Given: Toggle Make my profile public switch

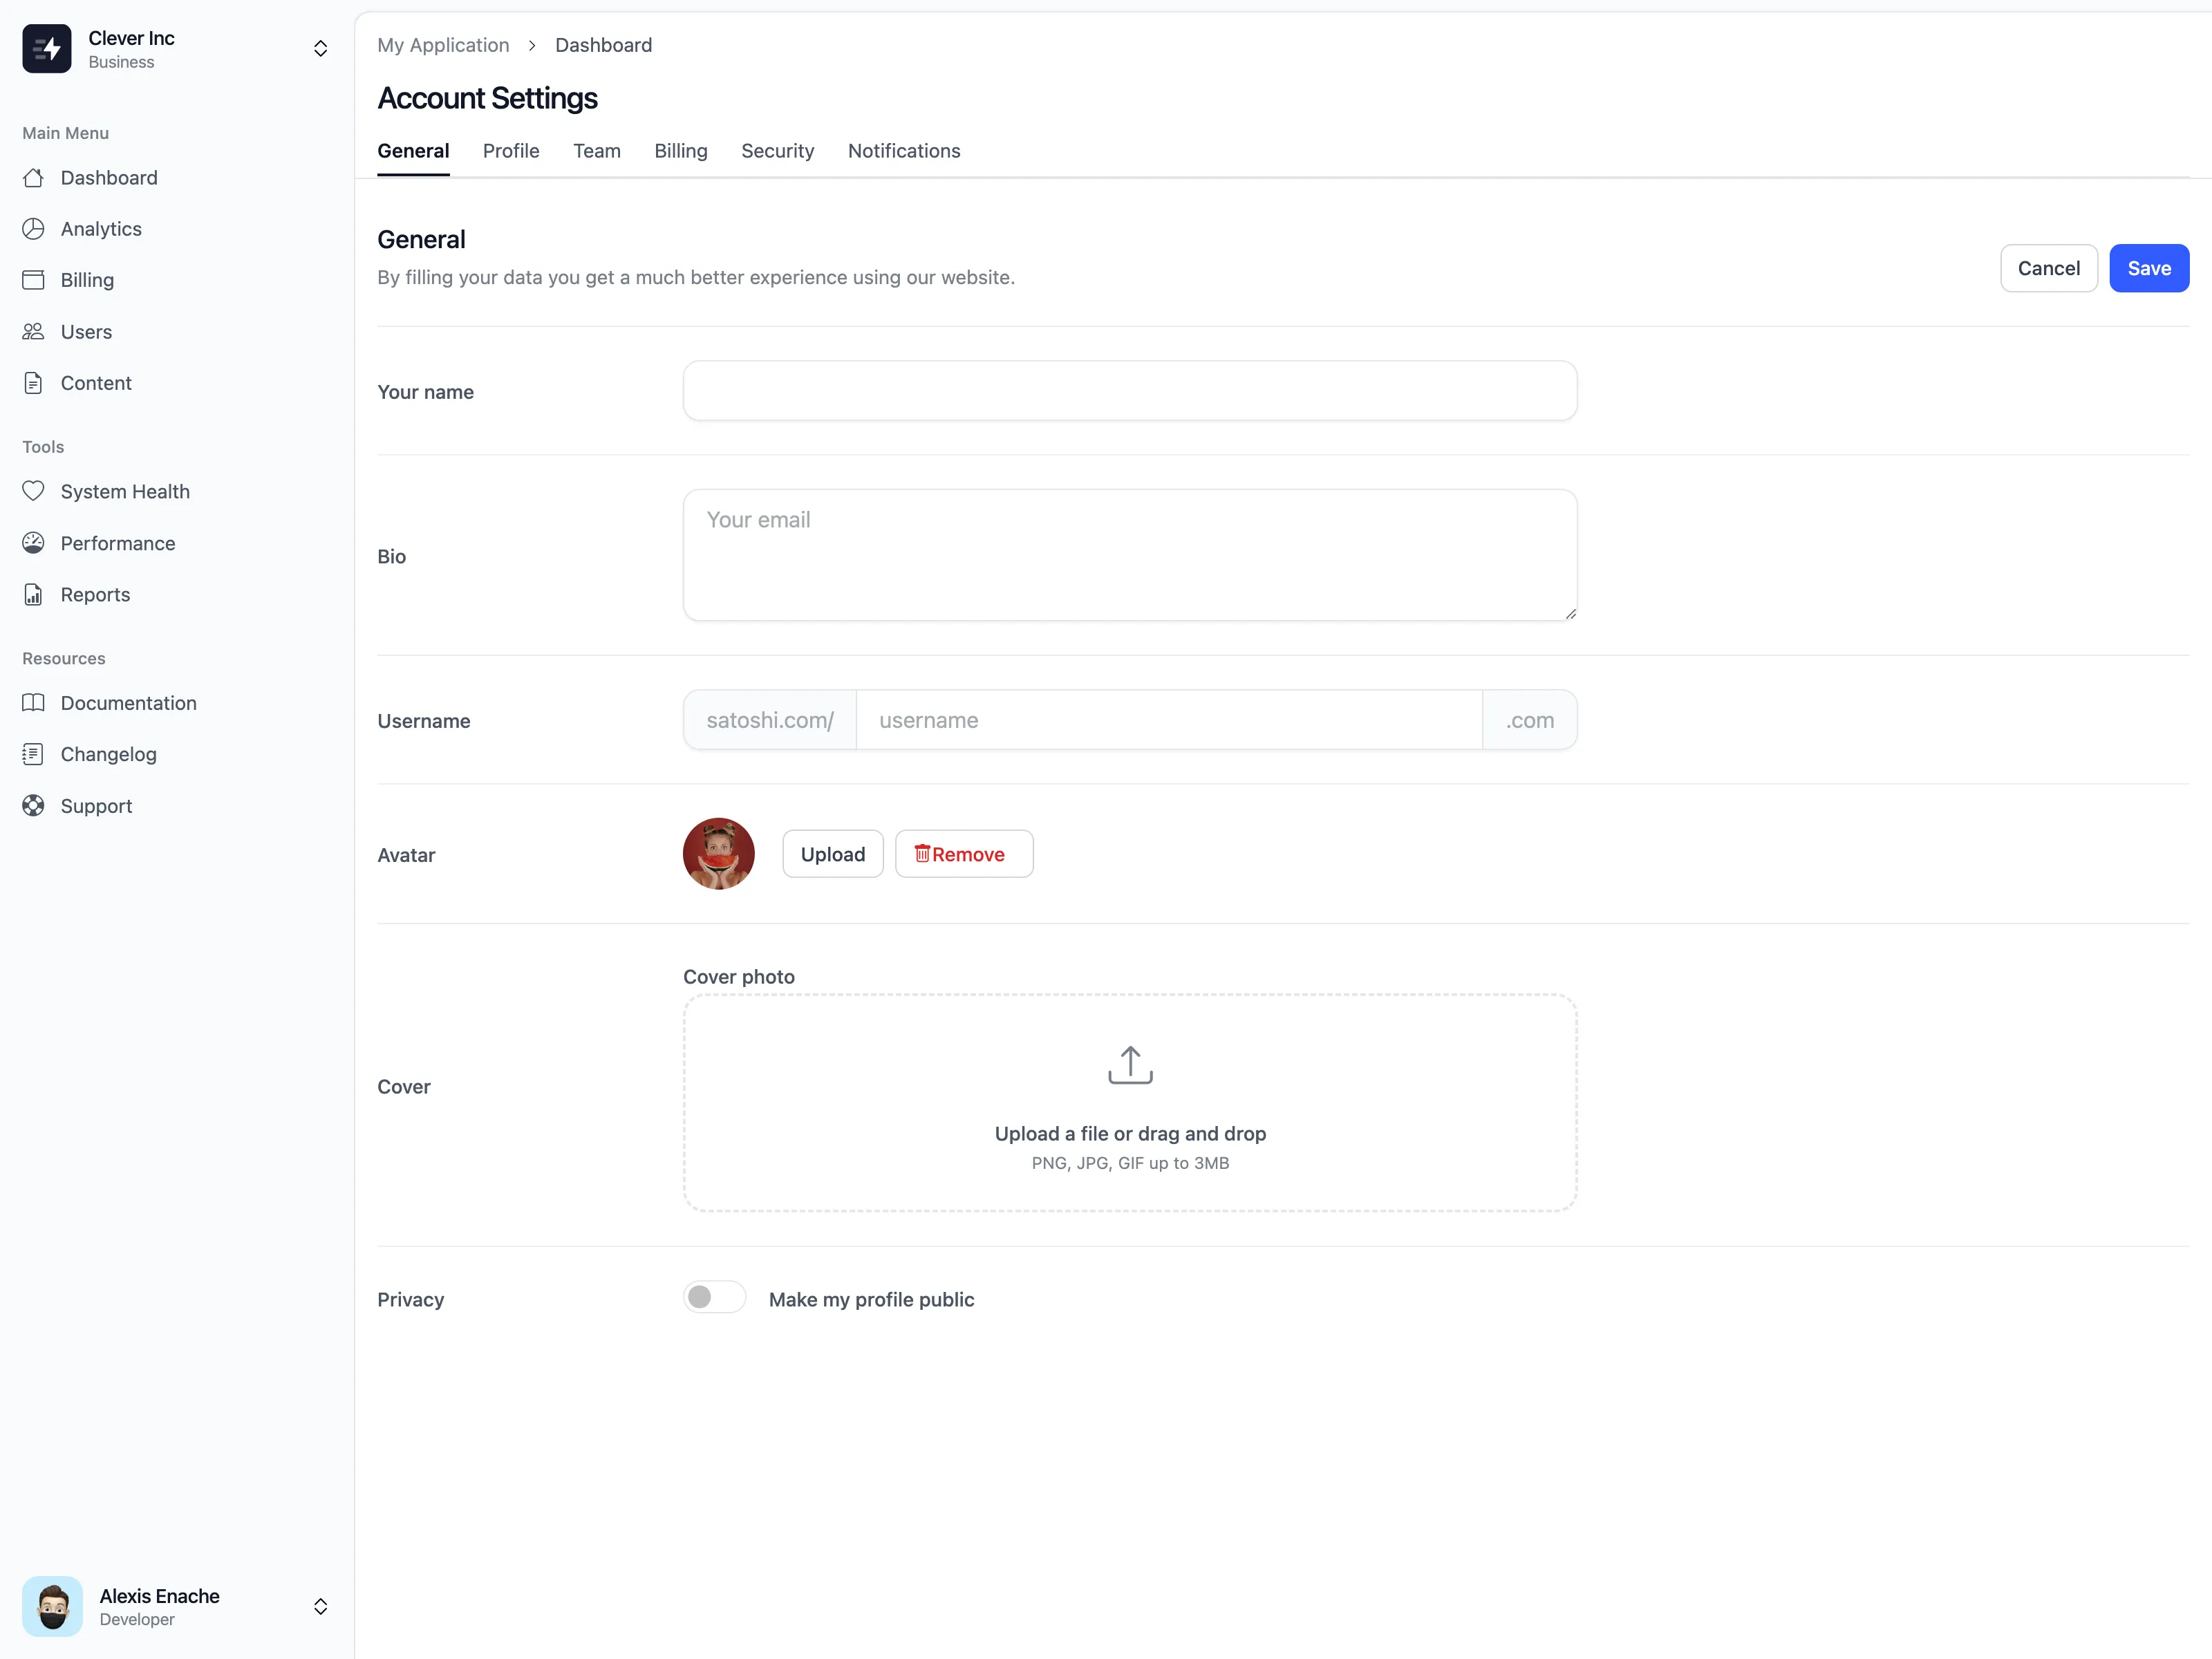Looking at the screenshot, I should click(x=714, y=1298).
